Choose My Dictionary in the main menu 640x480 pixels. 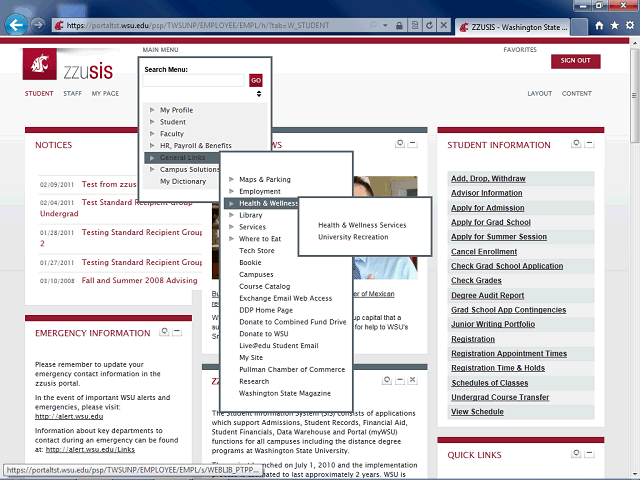[x=183, y=181]
